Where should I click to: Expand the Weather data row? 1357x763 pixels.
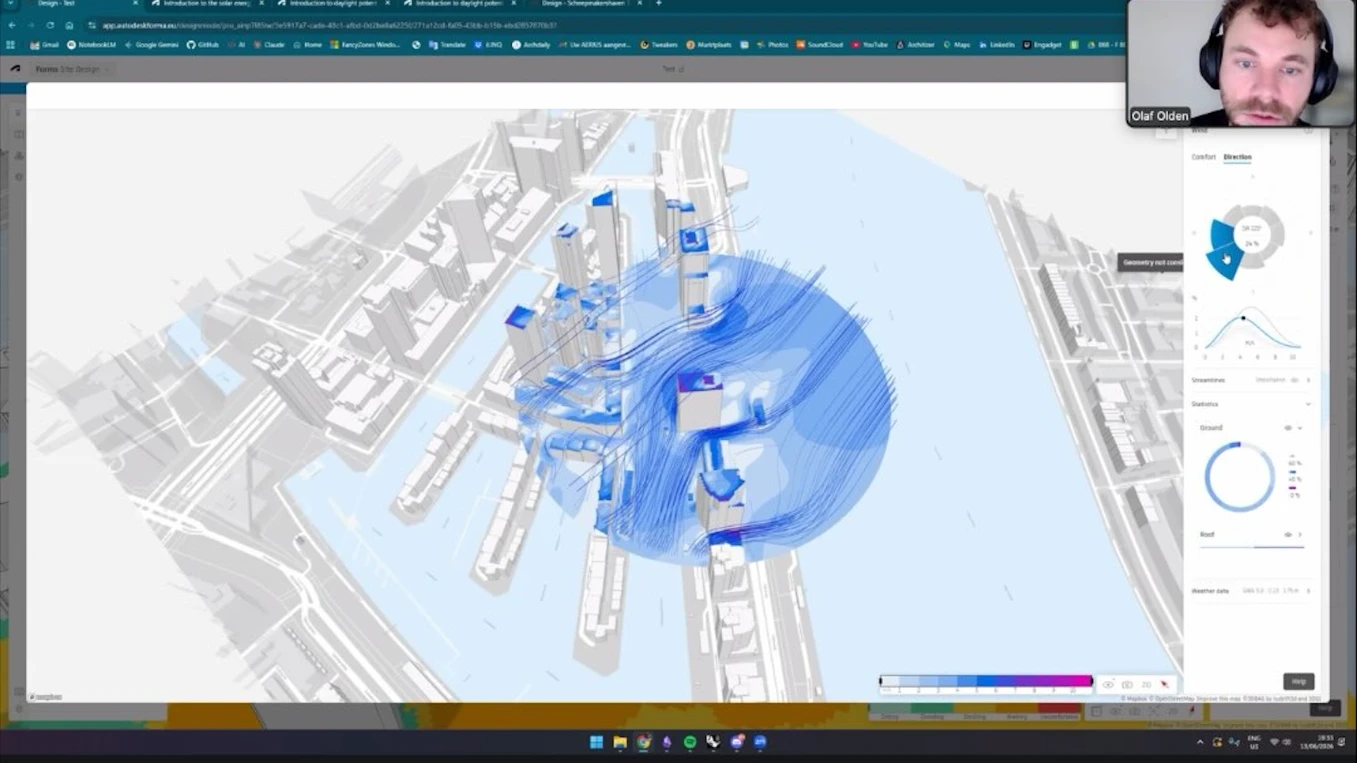[1250, 591]
